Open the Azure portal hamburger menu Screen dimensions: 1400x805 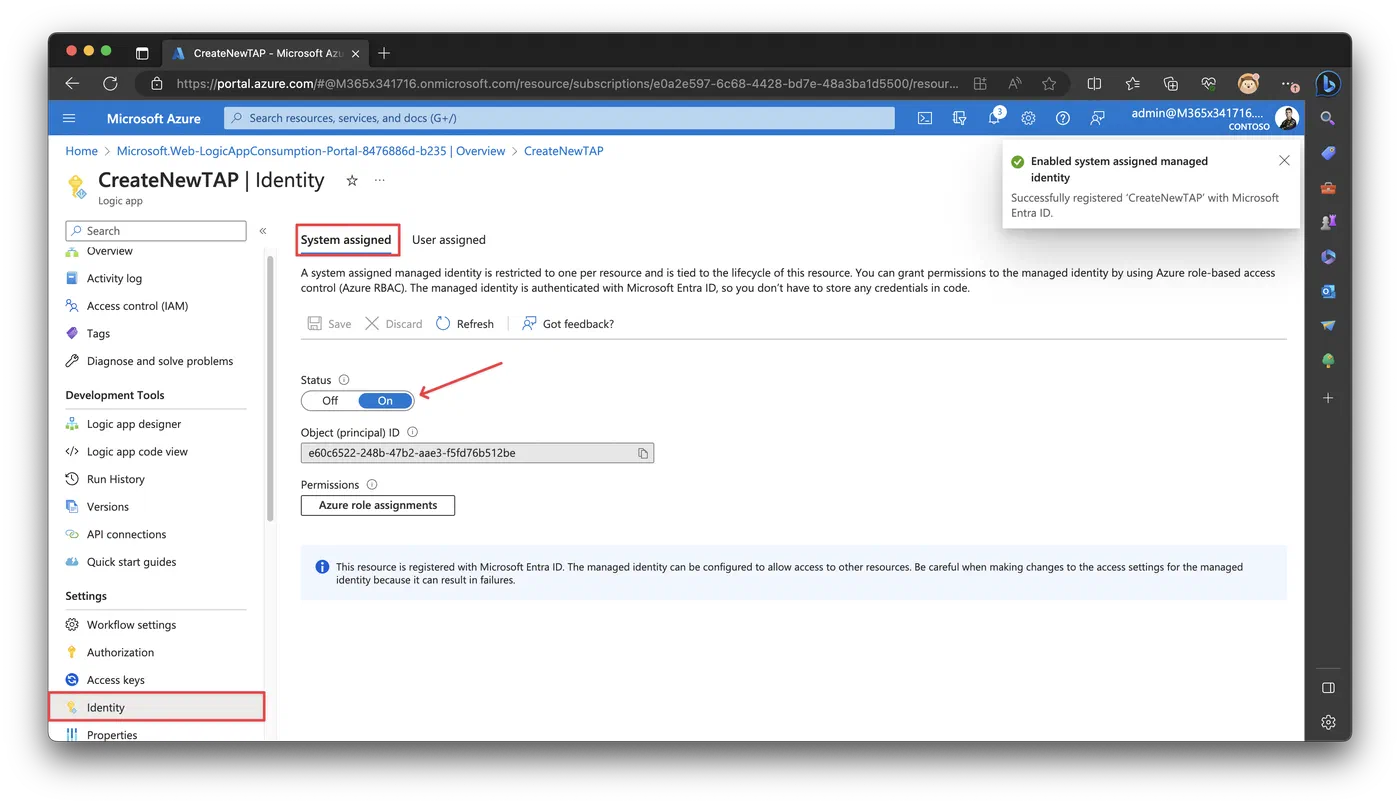[69, 118]
